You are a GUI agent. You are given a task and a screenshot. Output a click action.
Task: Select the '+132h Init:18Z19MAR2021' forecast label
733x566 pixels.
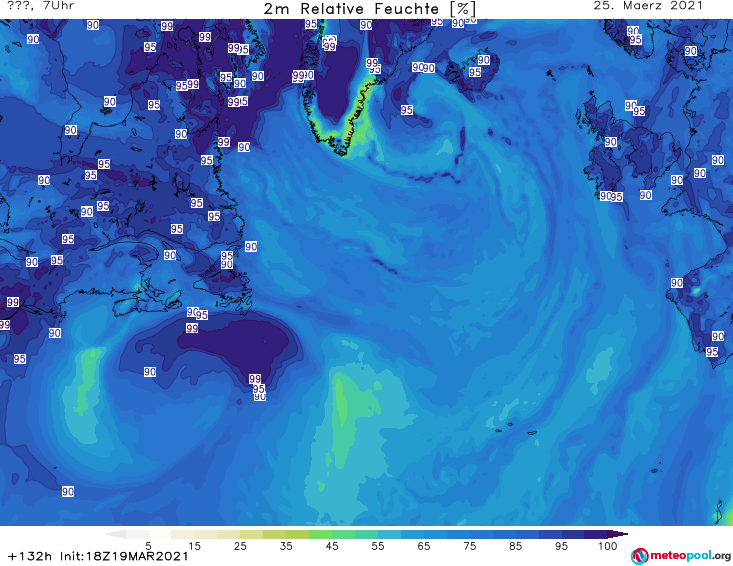[x=98, y=556]
